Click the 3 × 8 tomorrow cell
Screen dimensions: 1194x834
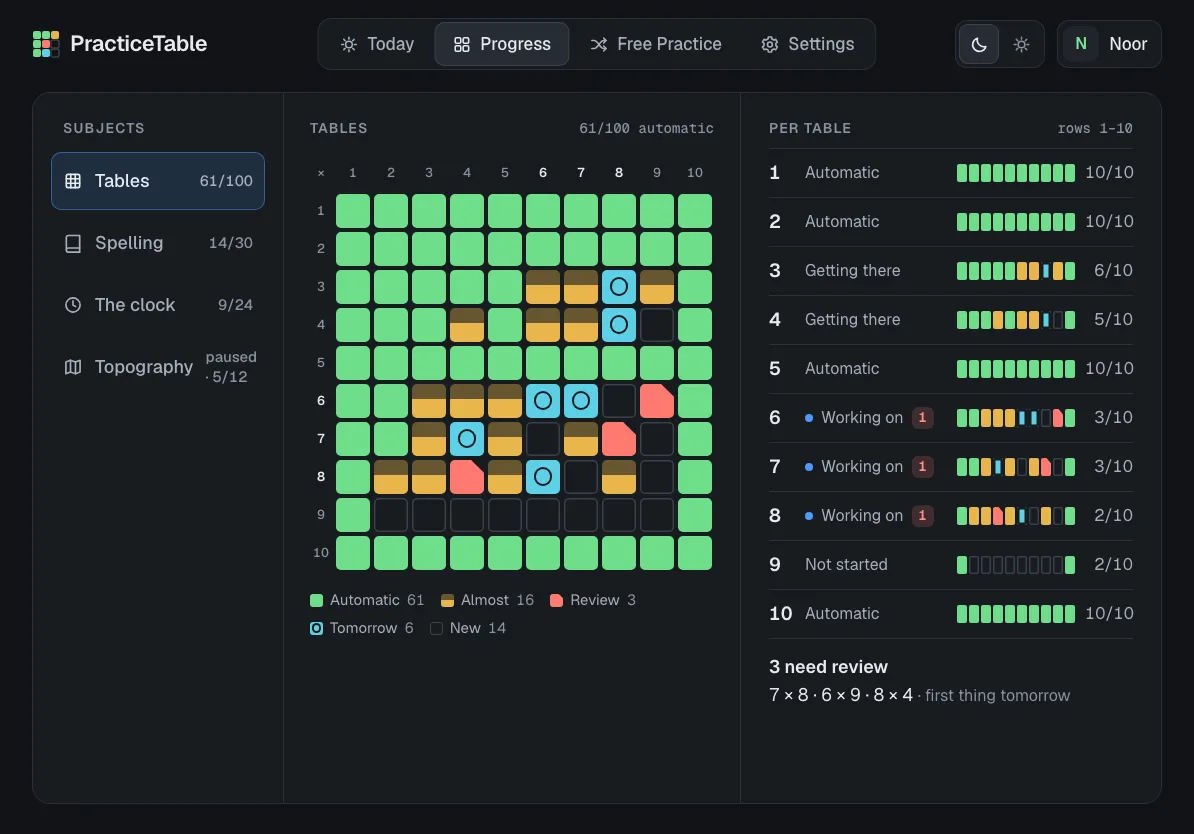pos(619,286)
